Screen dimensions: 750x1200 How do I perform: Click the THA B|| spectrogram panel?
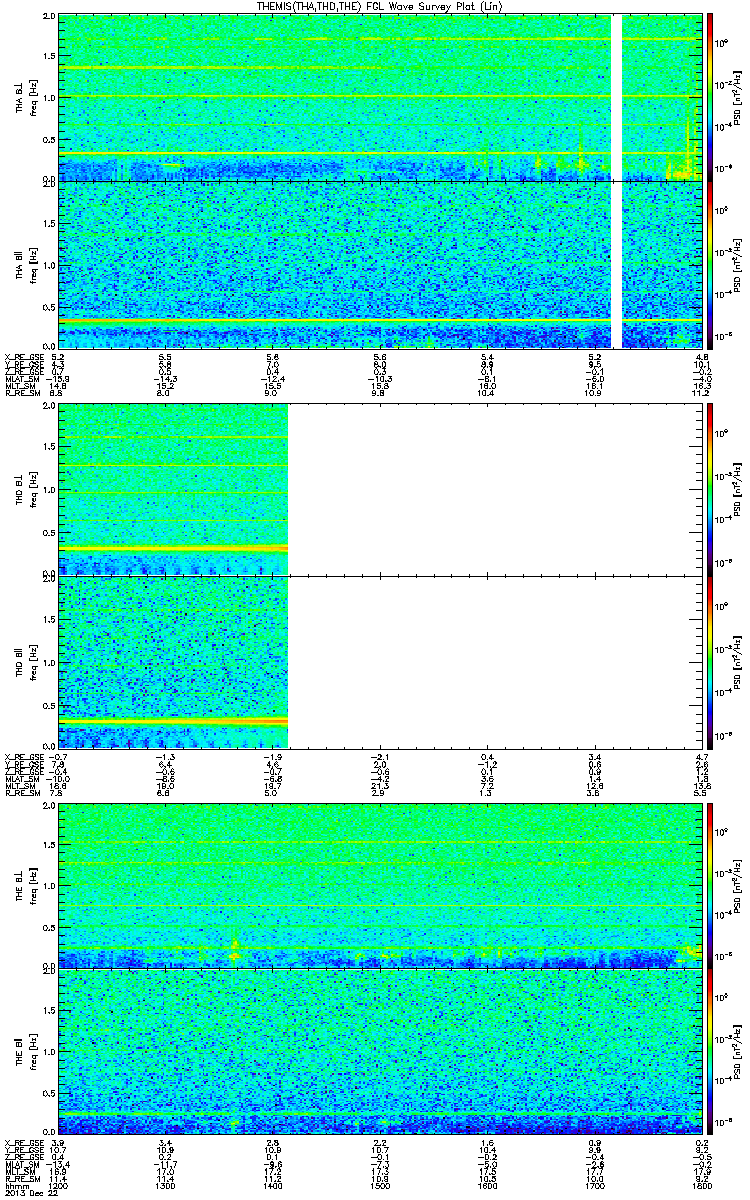[x=380, y=265]
